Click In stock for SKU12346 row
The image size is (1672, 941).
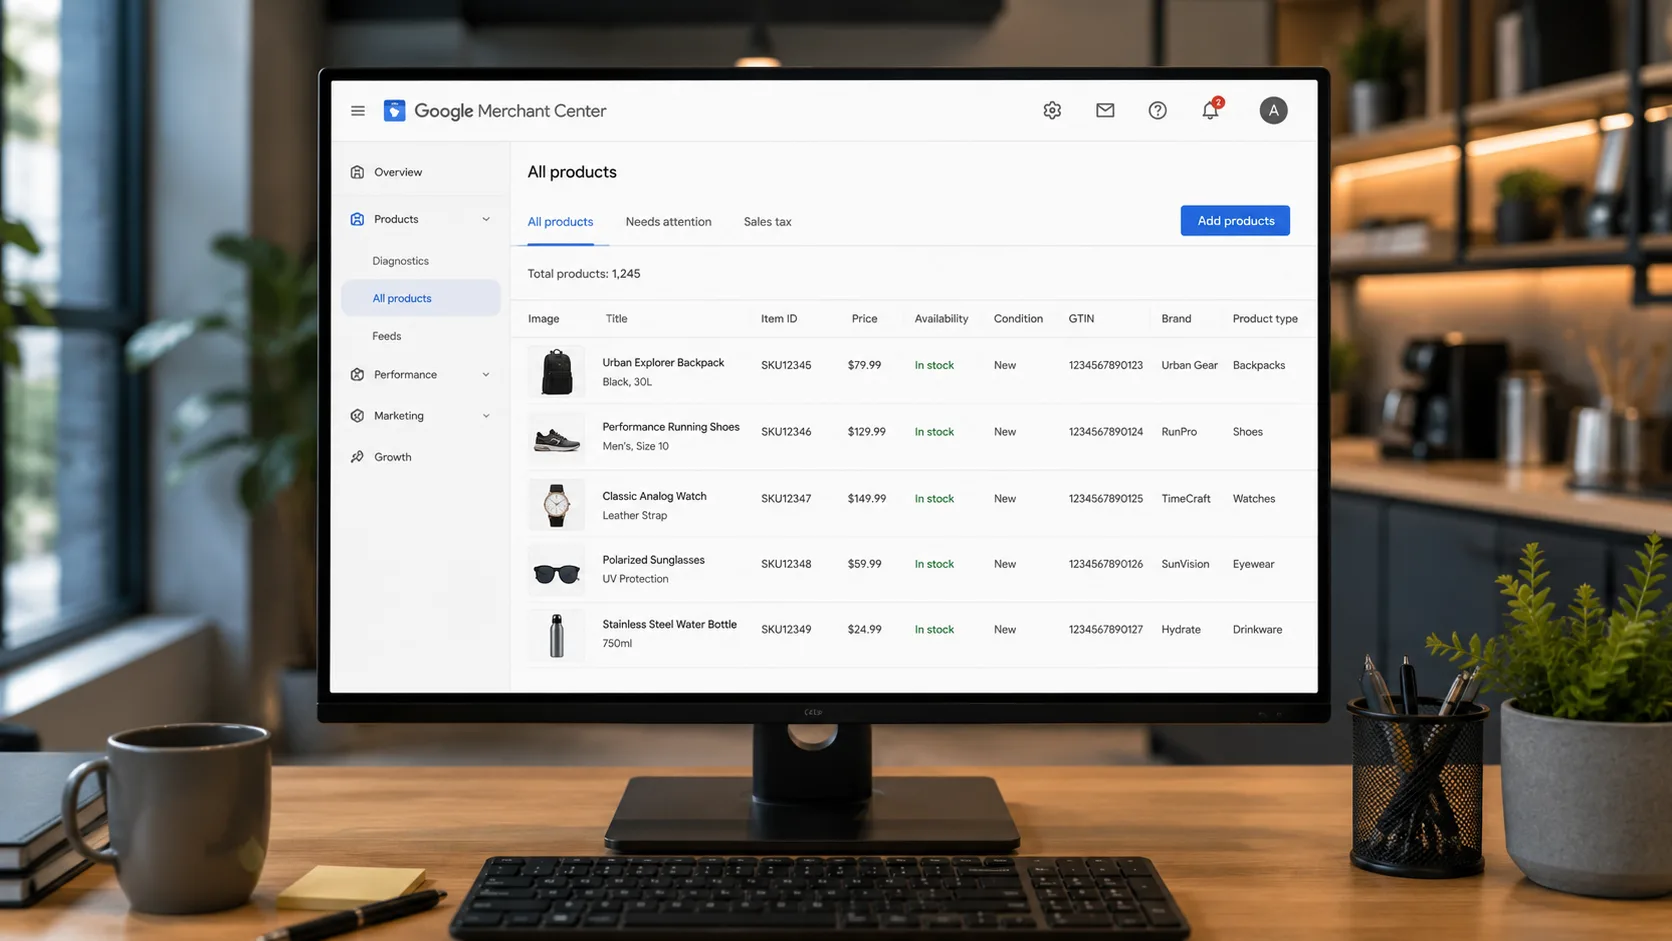934,432
